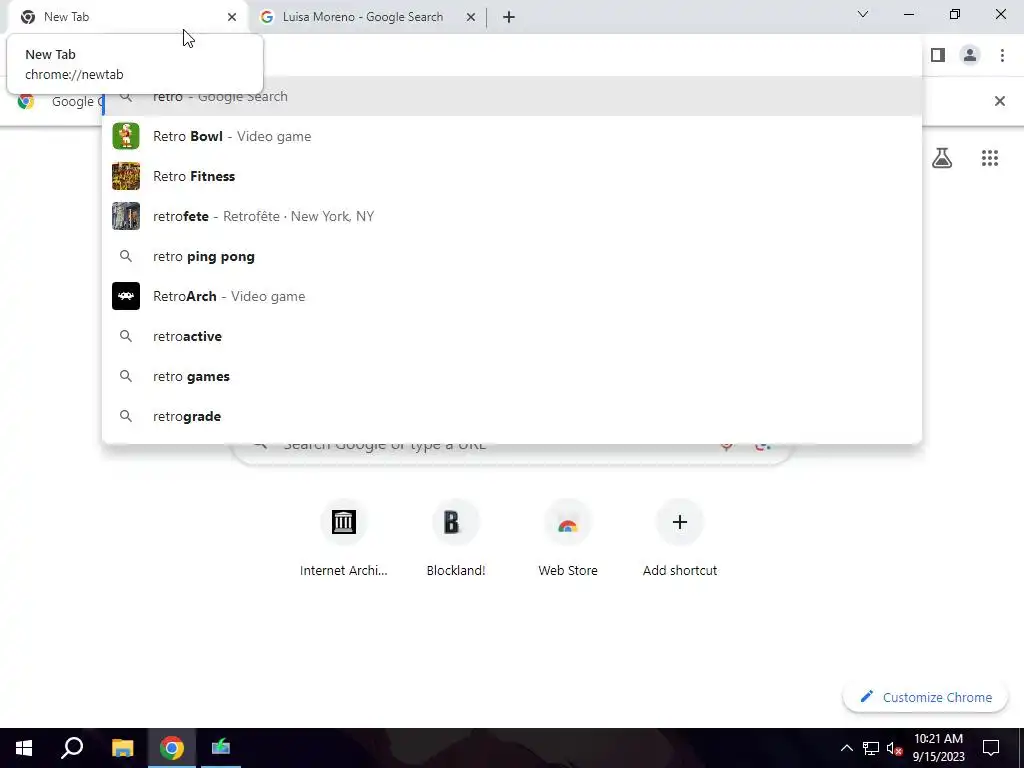Open the Chrome three-dot menu

click(1002, 55)
